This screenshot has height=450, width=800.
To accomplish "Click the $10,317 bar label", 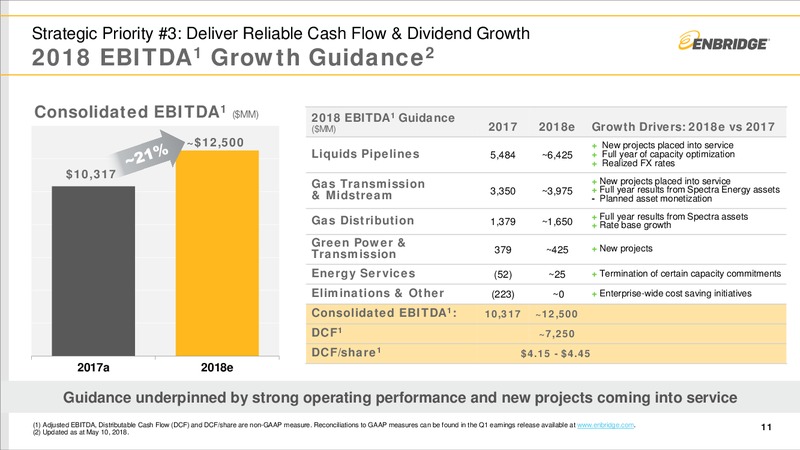I will tap(91, 174).
